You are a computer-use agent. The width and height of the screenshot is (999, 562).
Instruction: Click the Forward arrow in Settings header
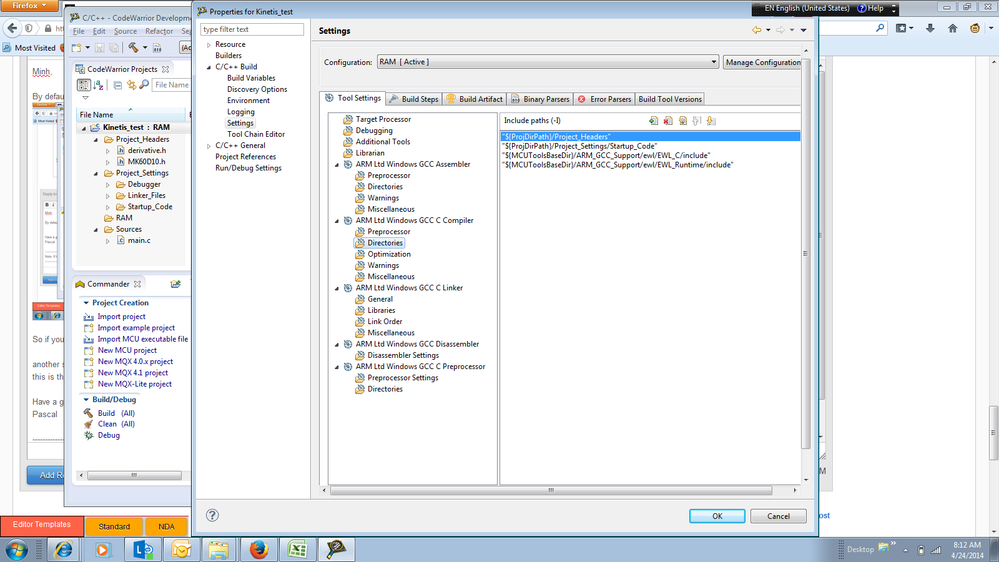[780, 30]
